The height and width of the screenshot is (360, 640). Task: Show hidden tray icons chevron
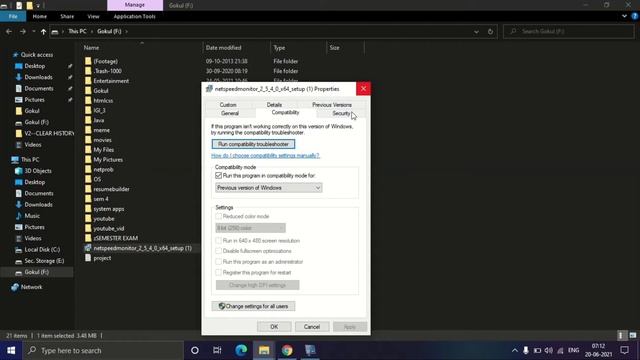click(x=515, y=350)
